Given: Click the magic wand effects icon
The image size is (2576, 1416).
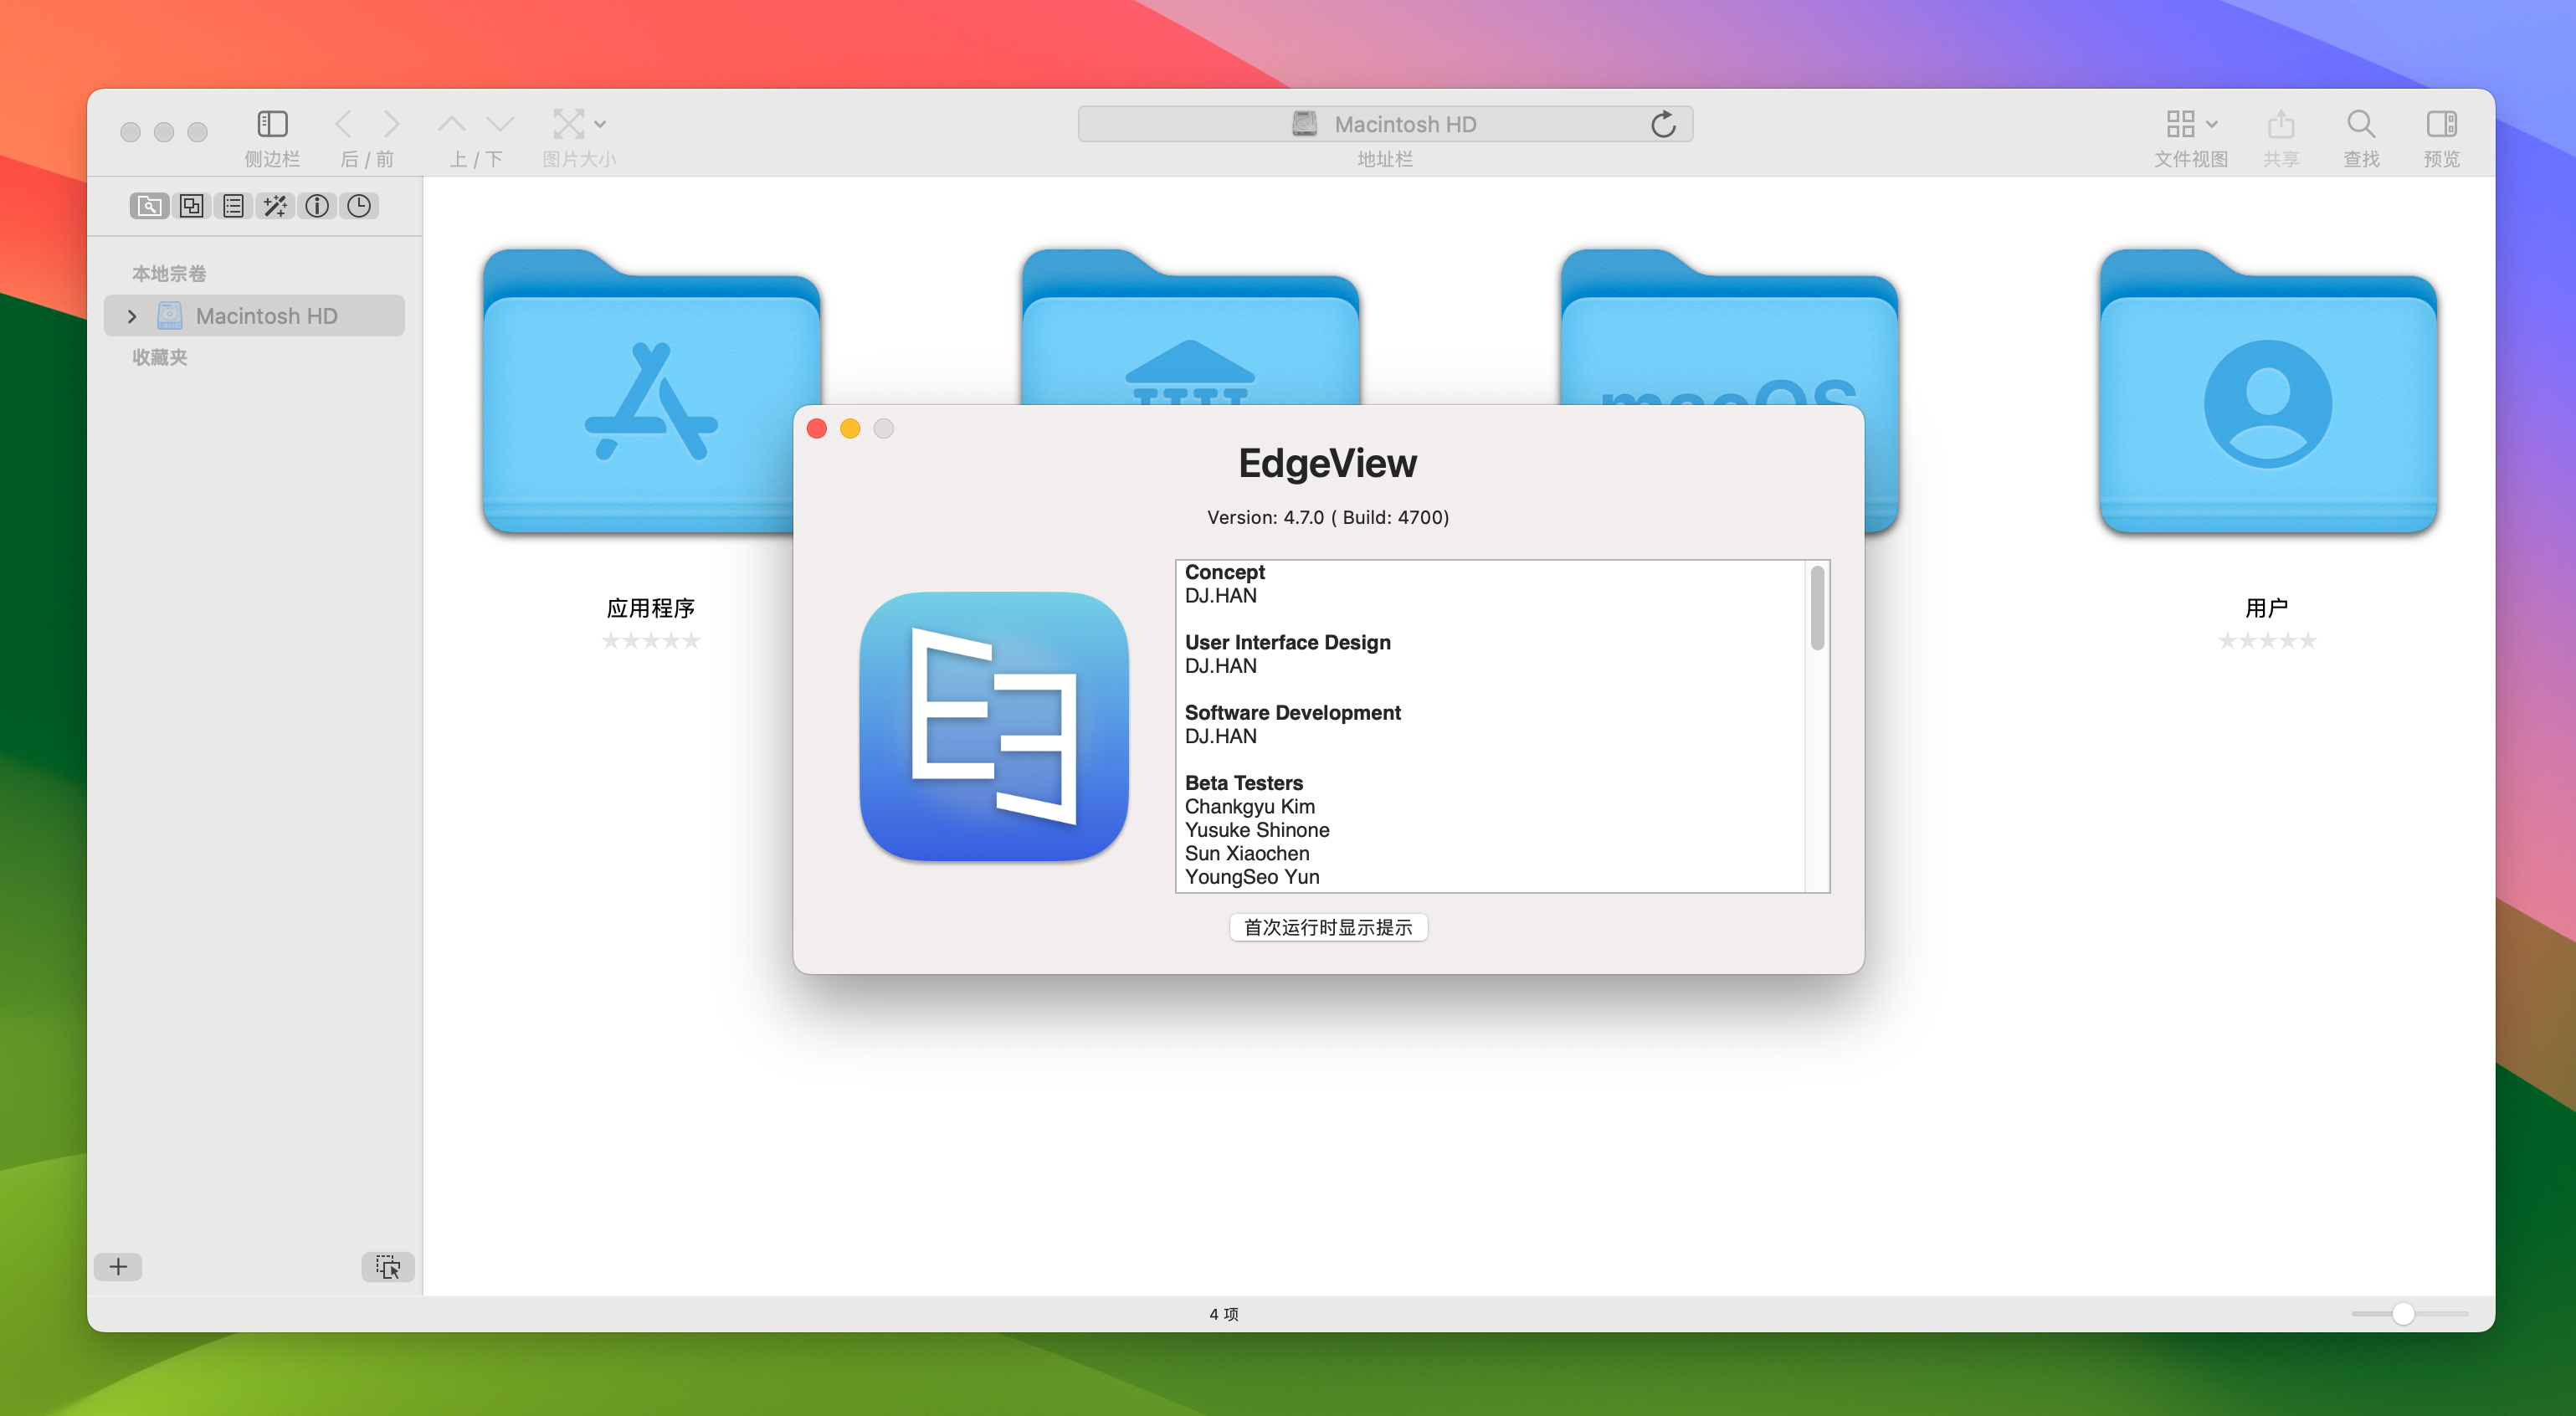Looking at the screenshot, I should pos(275,206).
